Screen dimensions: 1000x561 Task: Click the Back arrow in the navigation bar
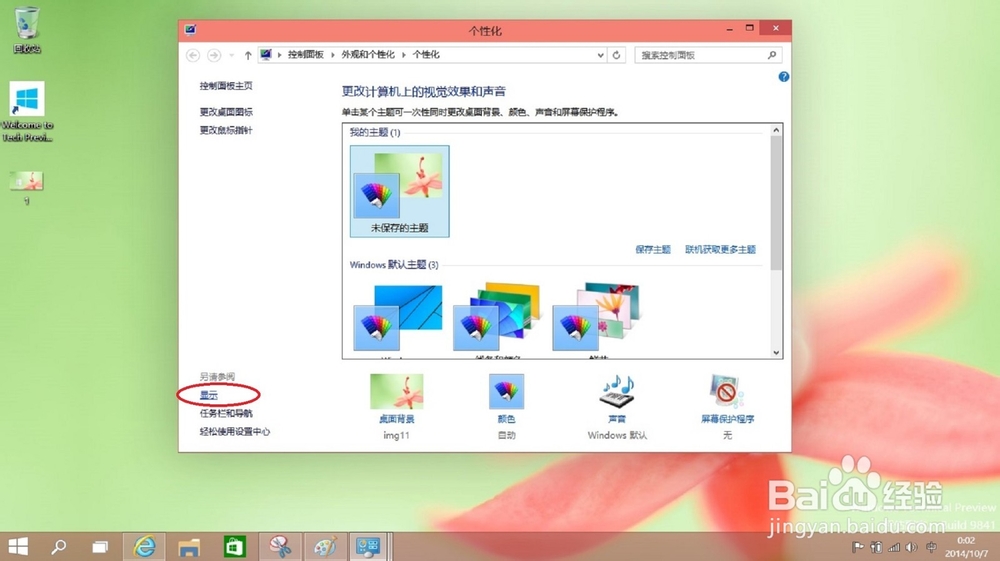tap(193, 55)
